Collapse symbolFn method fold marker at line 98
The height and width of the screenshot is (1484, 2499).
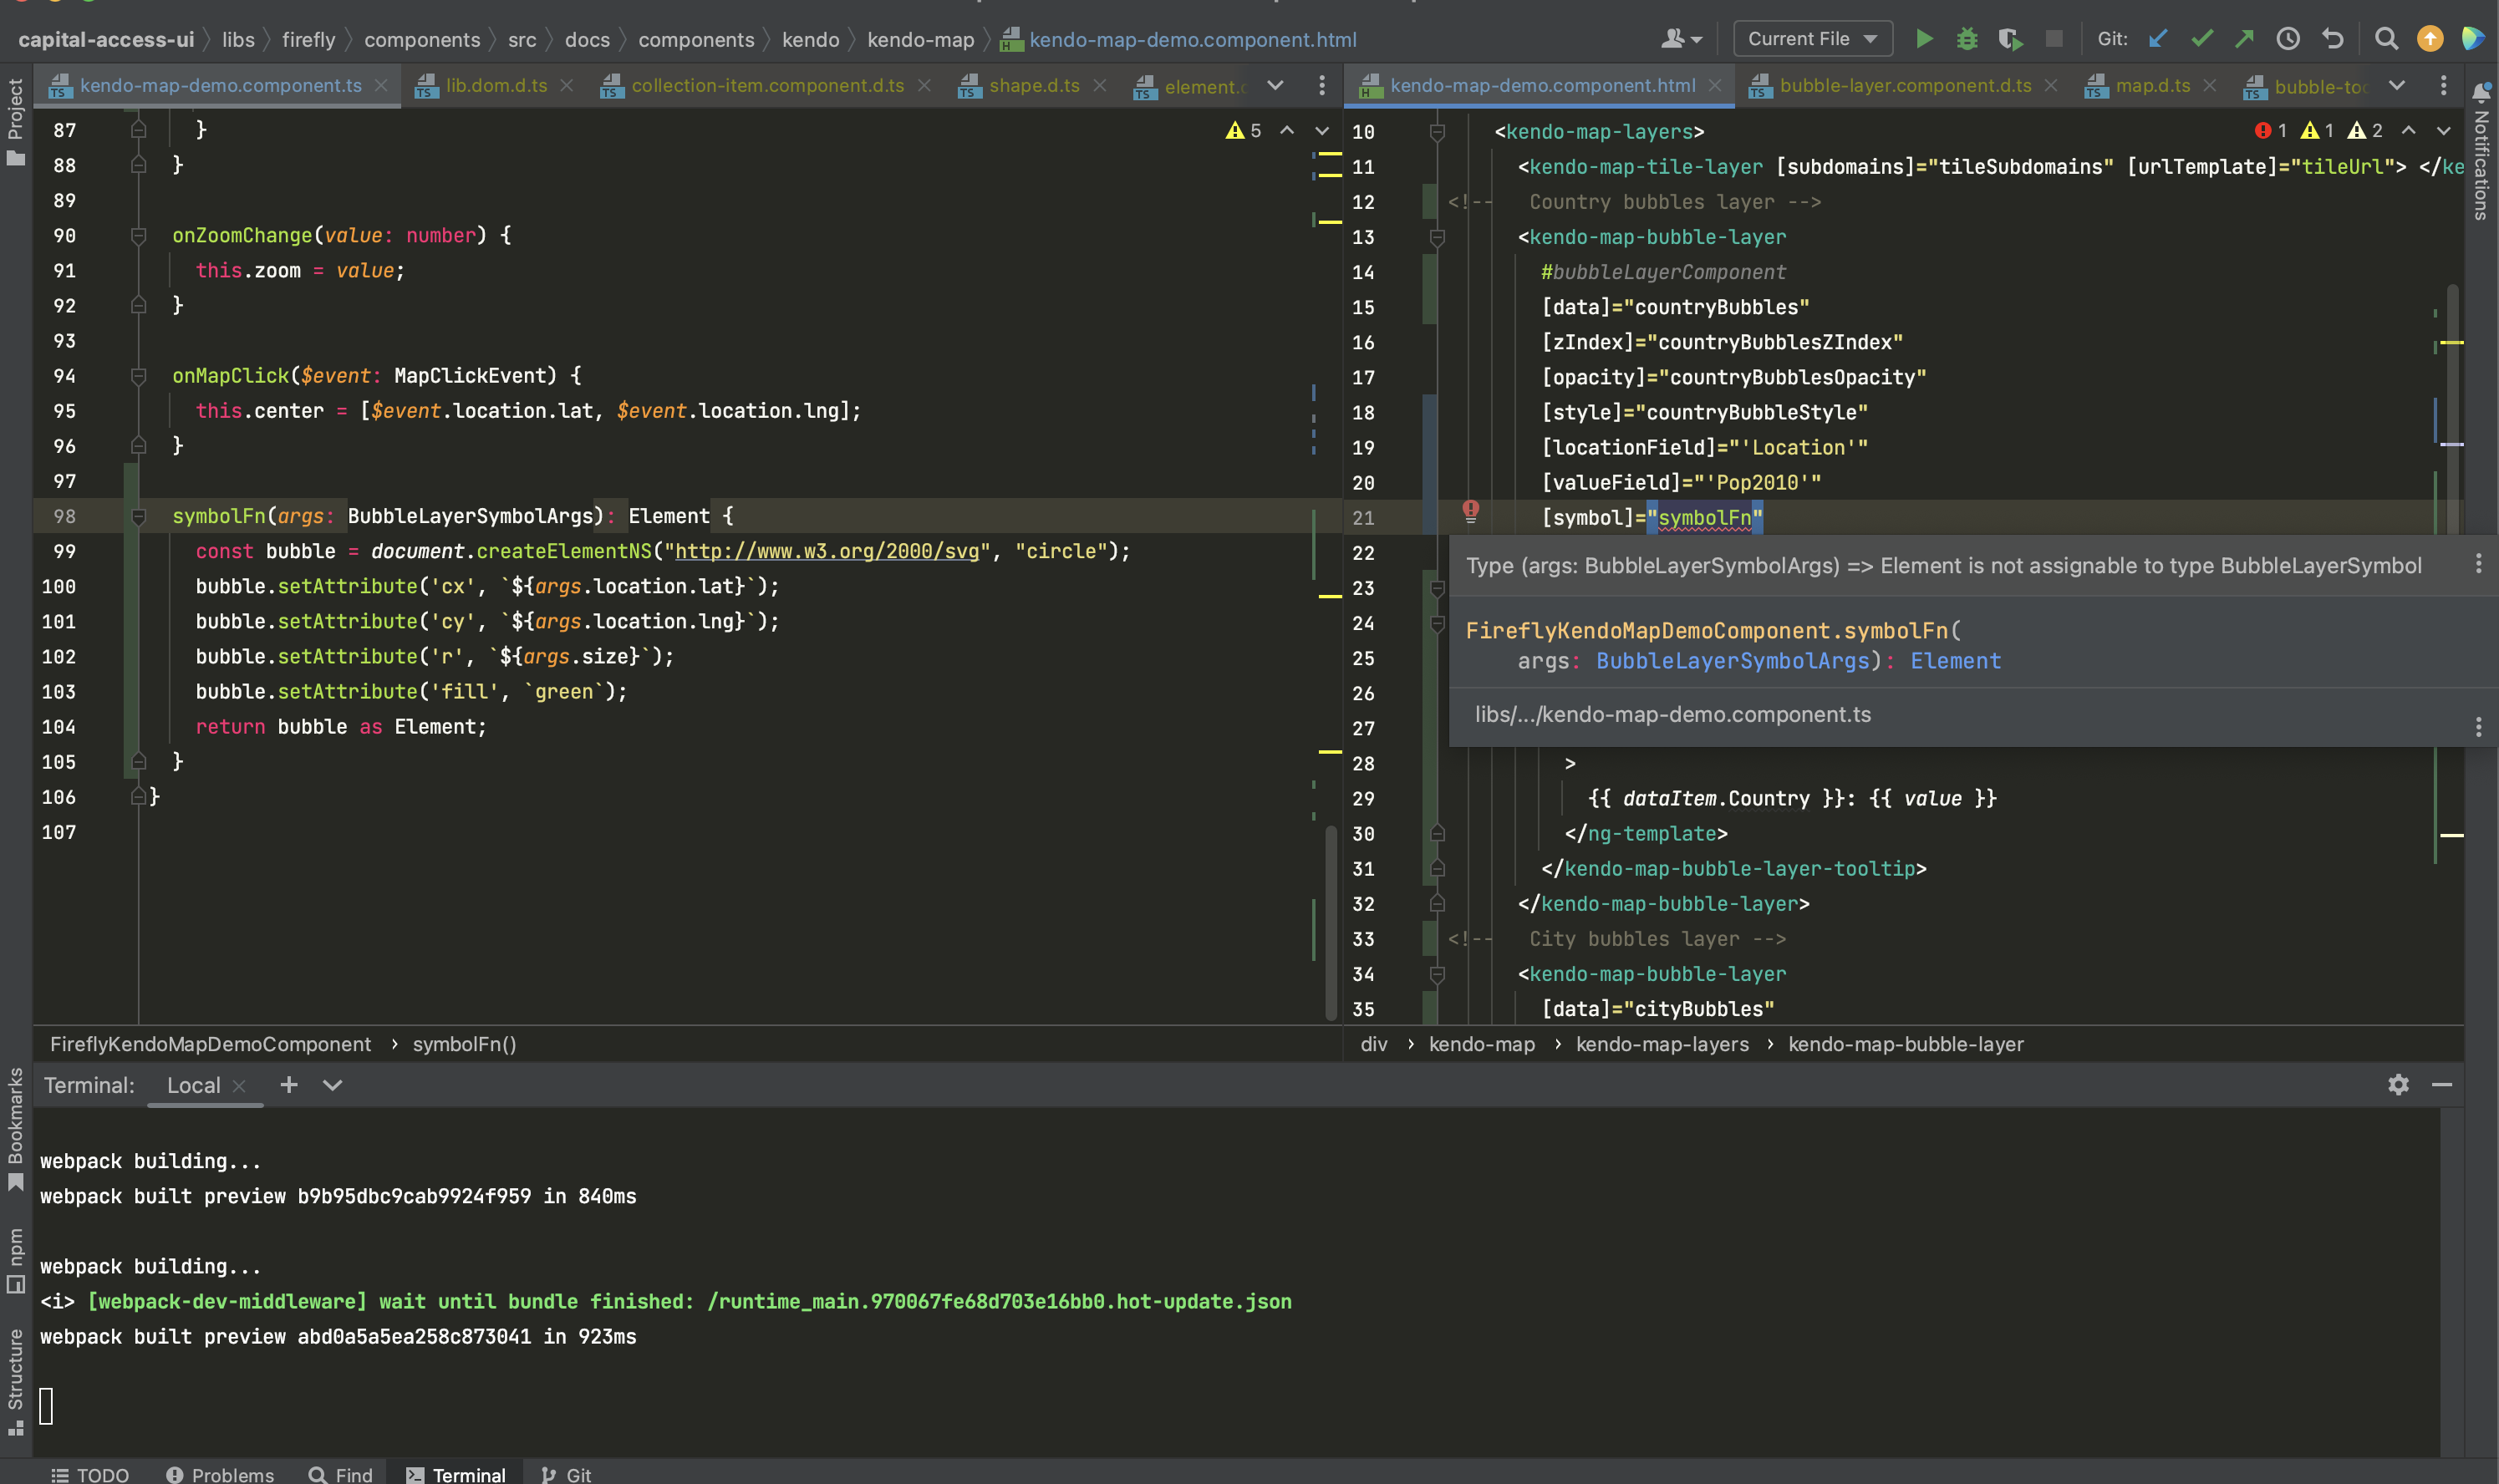139,517
